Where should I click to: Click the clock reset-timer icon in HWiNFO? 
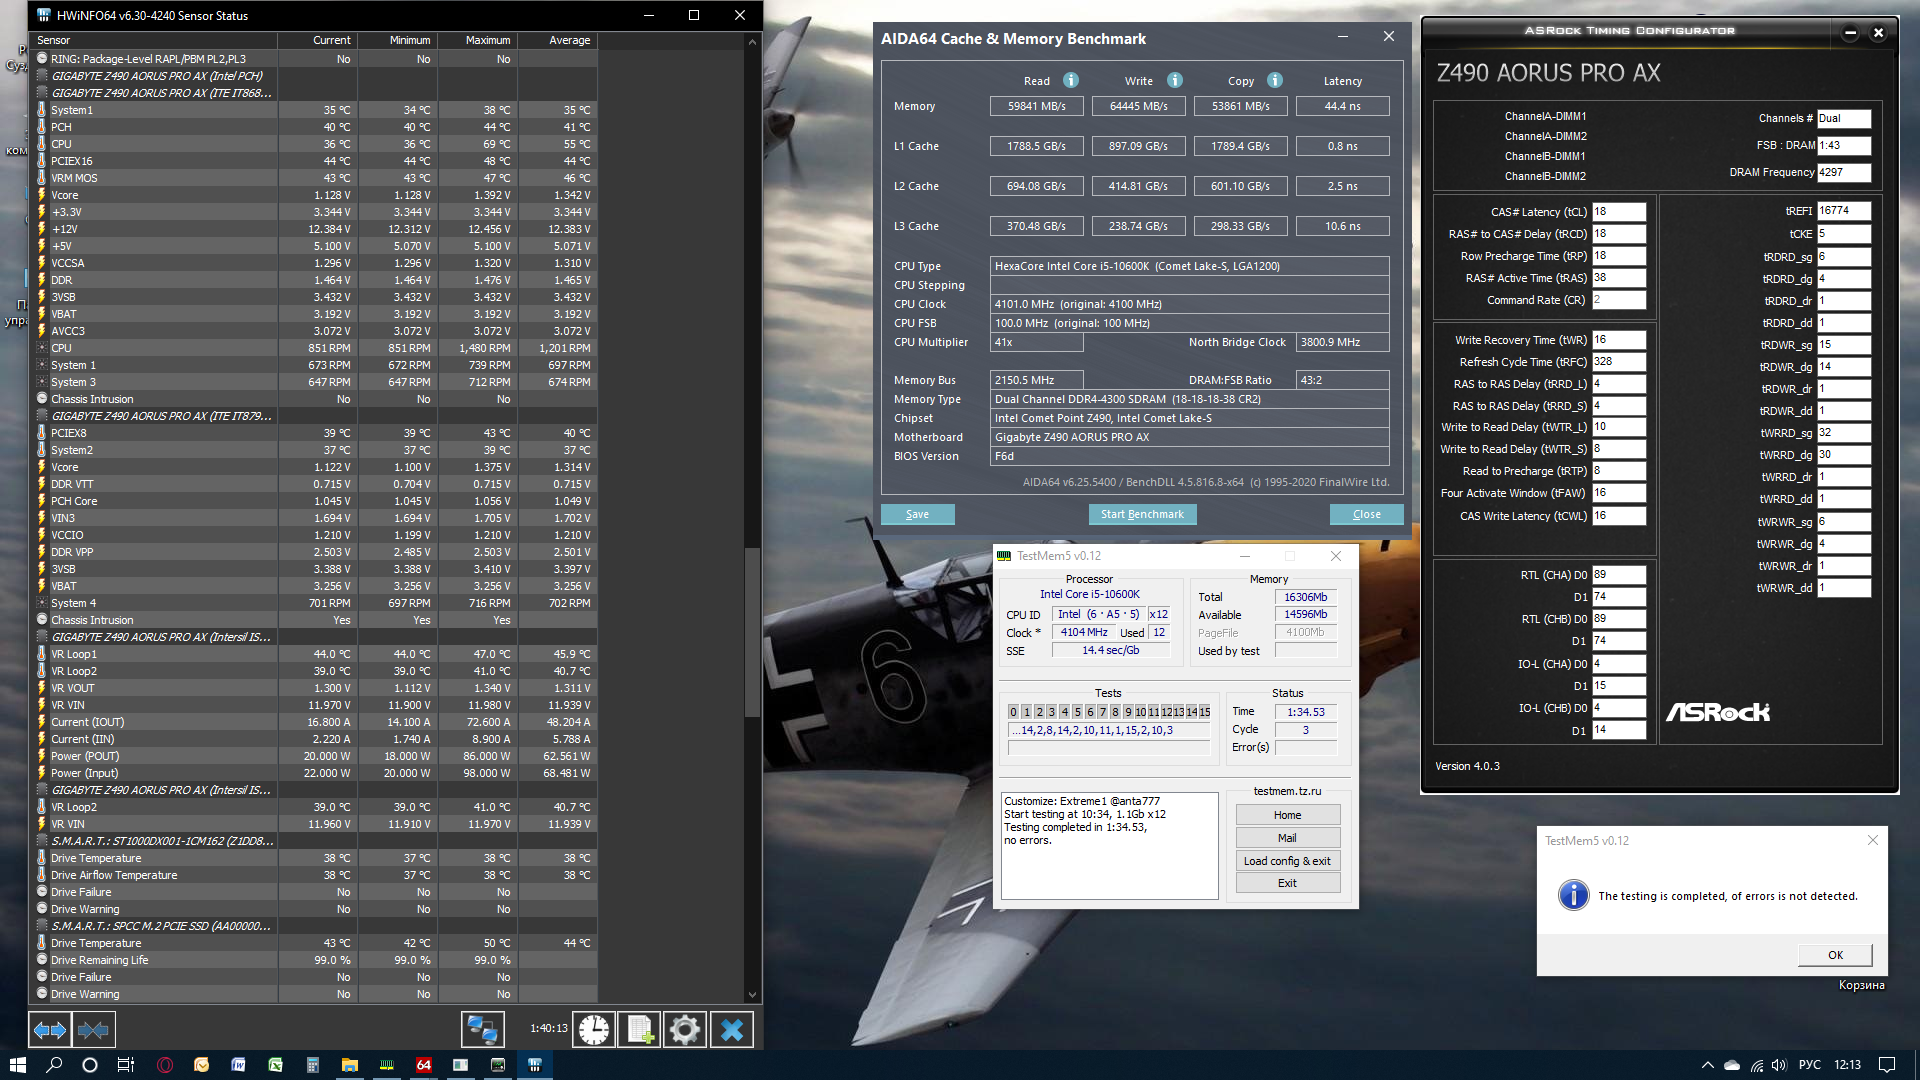(x=594, y=1029)
